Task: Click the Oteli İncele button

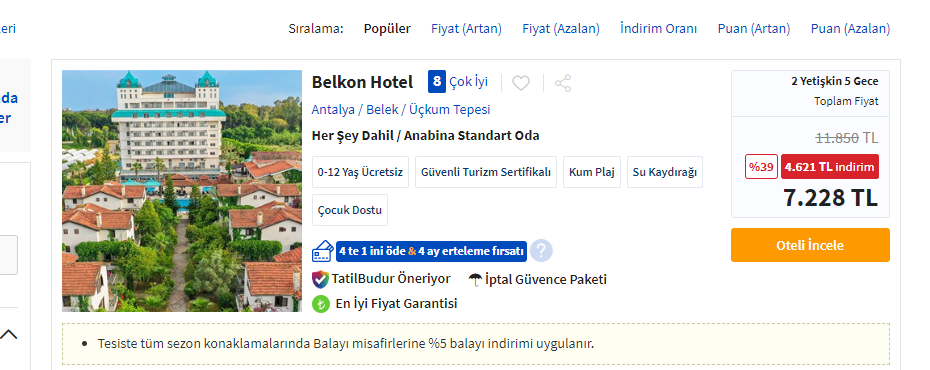Action: point(810,245)
